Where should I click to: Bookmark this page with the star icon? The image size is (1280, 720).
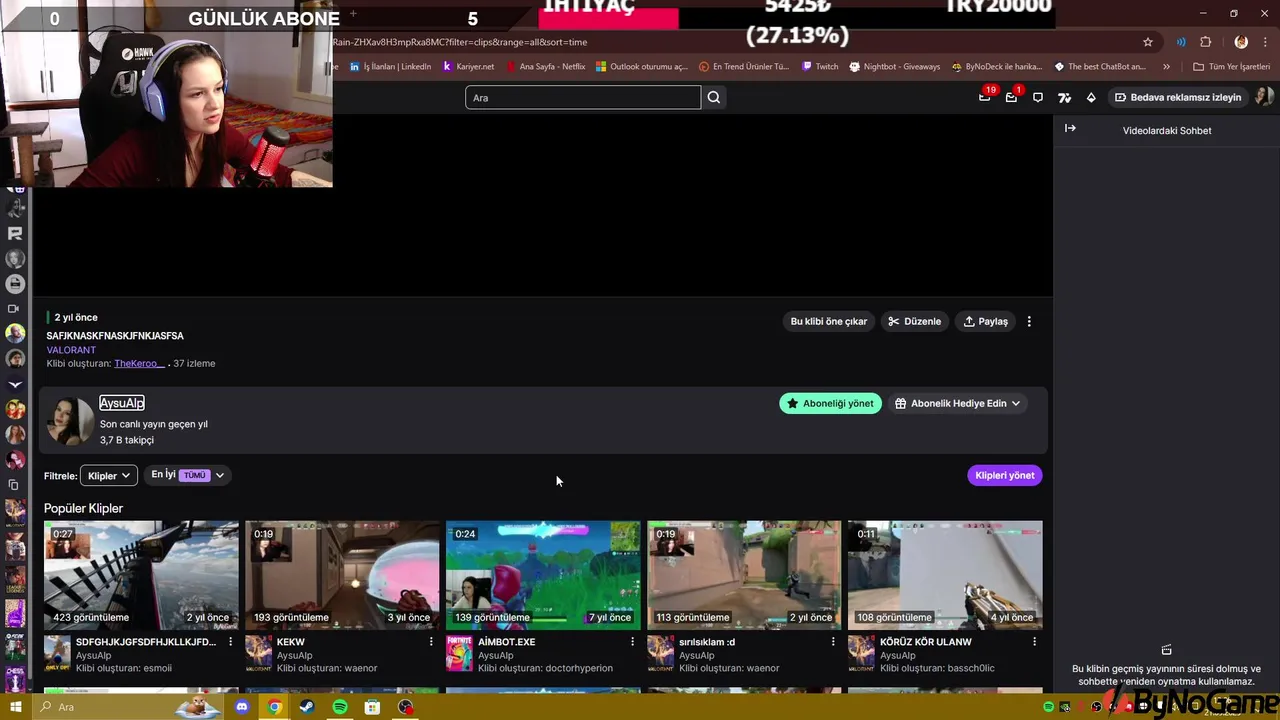coord(1148,42)
